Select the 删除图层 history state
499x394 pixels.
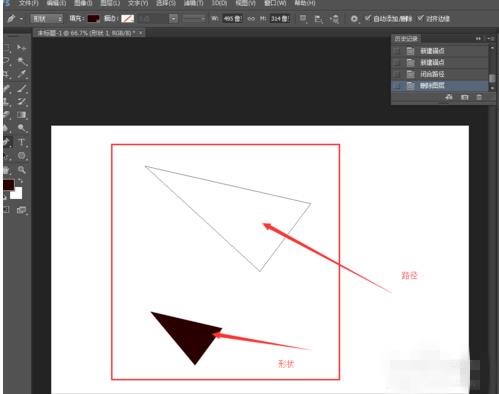point(440,86)
